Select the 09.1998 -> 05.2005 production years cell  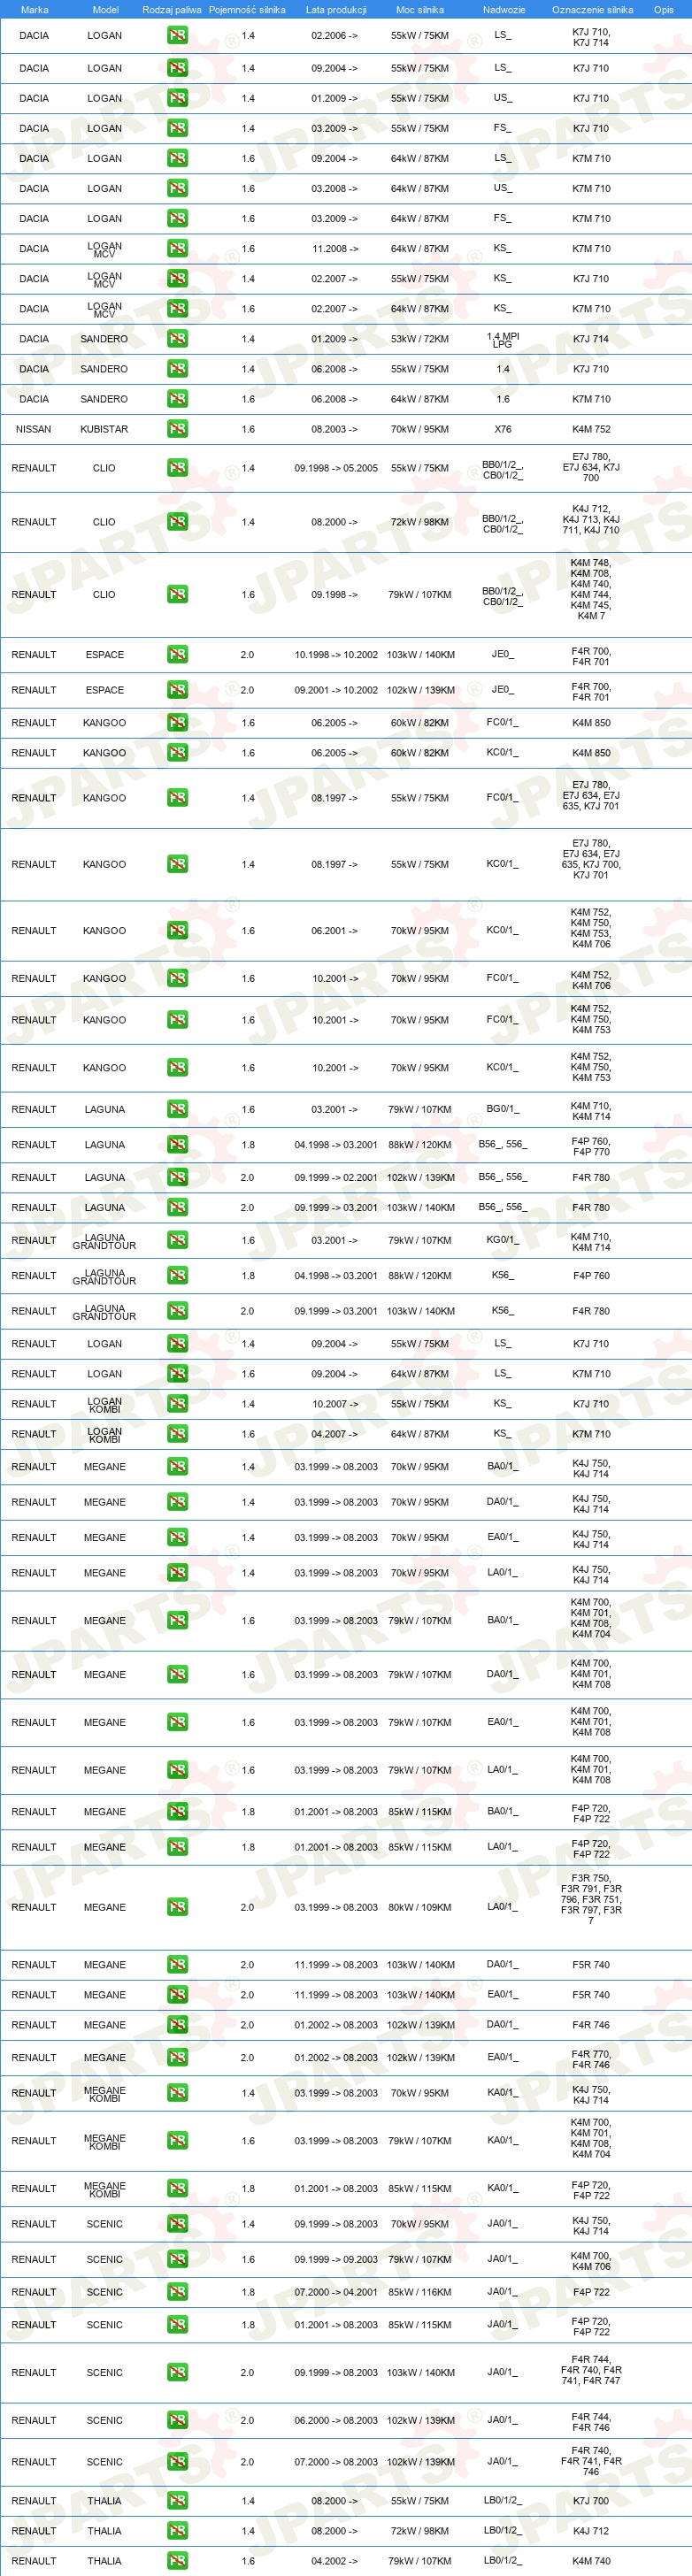tap(336, 468)
